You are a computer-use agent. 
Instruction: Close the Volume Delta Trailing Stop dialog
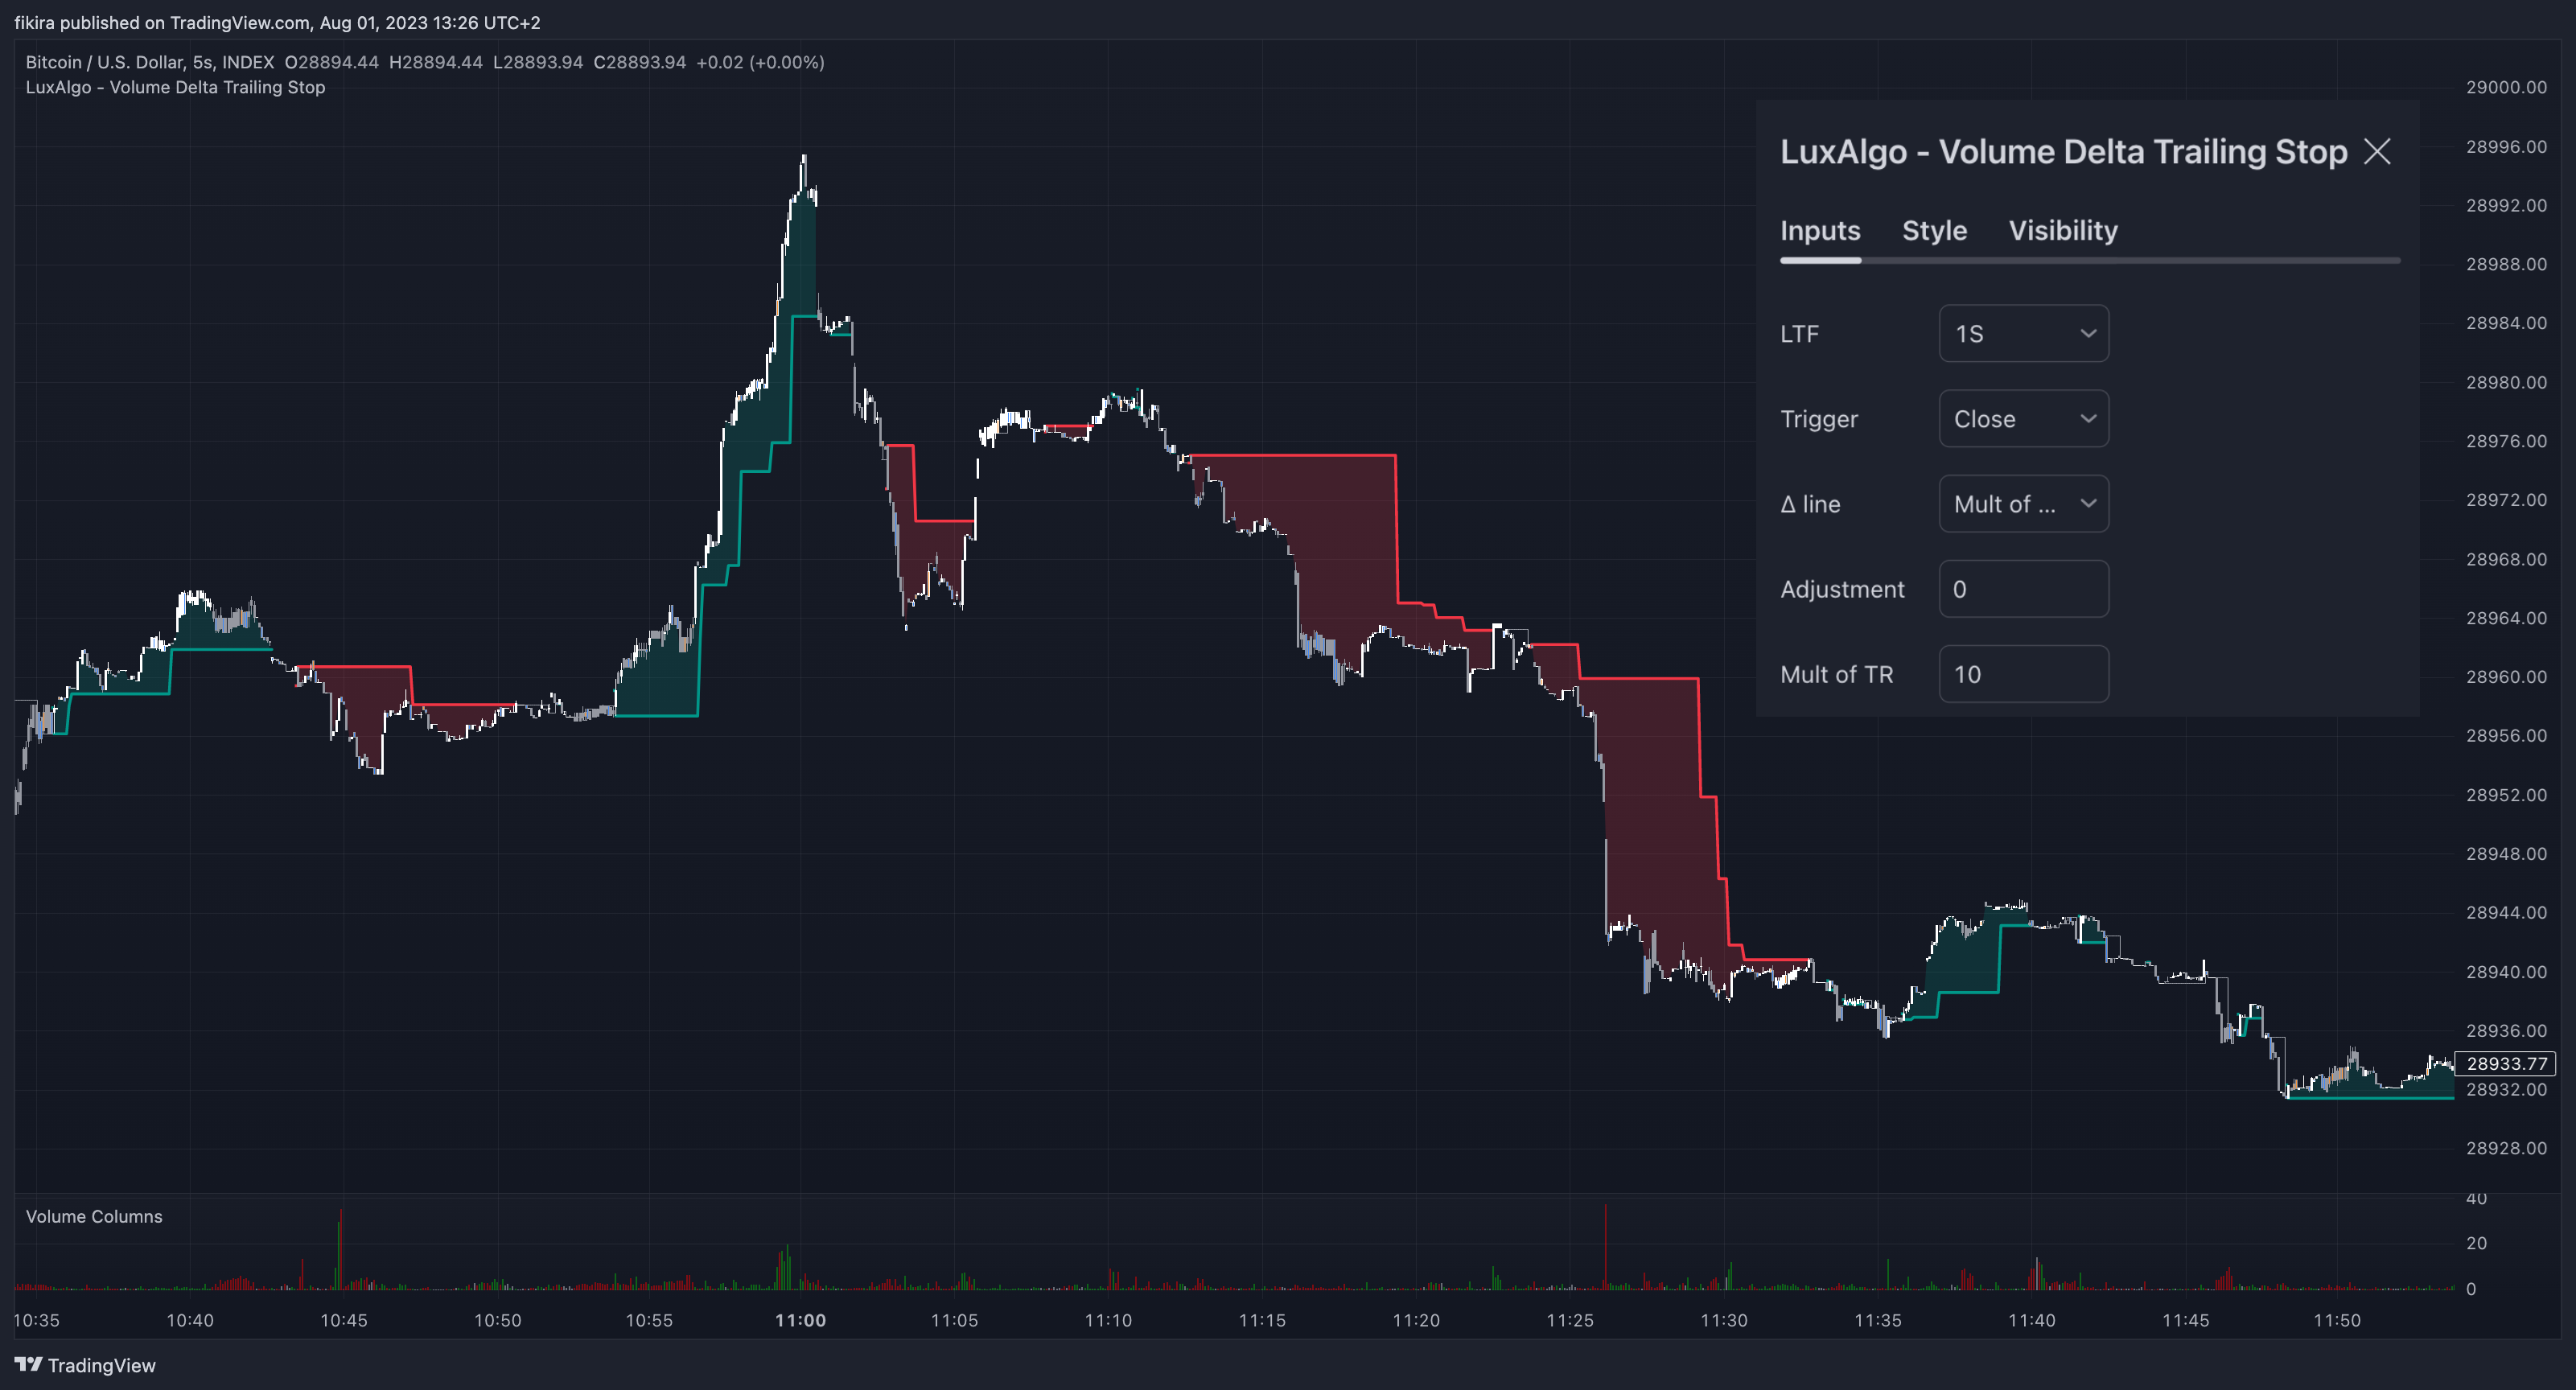[2376, 152]
